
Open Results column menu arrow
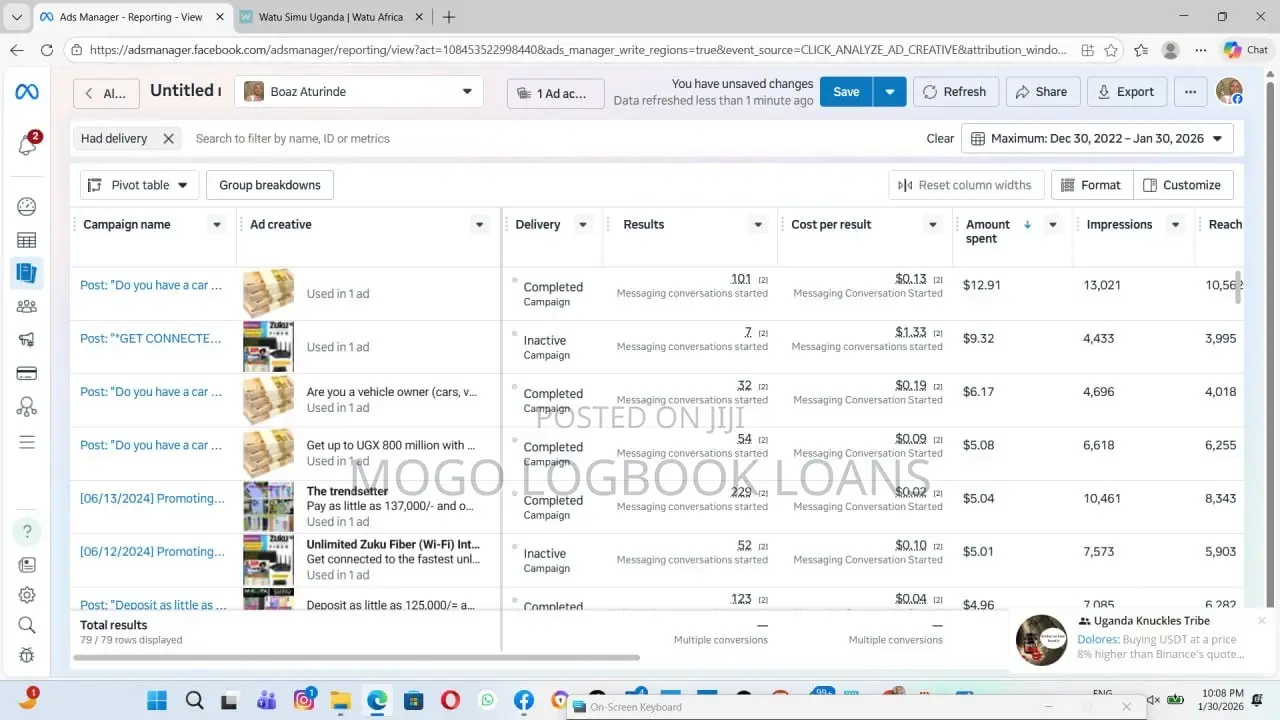758,225
